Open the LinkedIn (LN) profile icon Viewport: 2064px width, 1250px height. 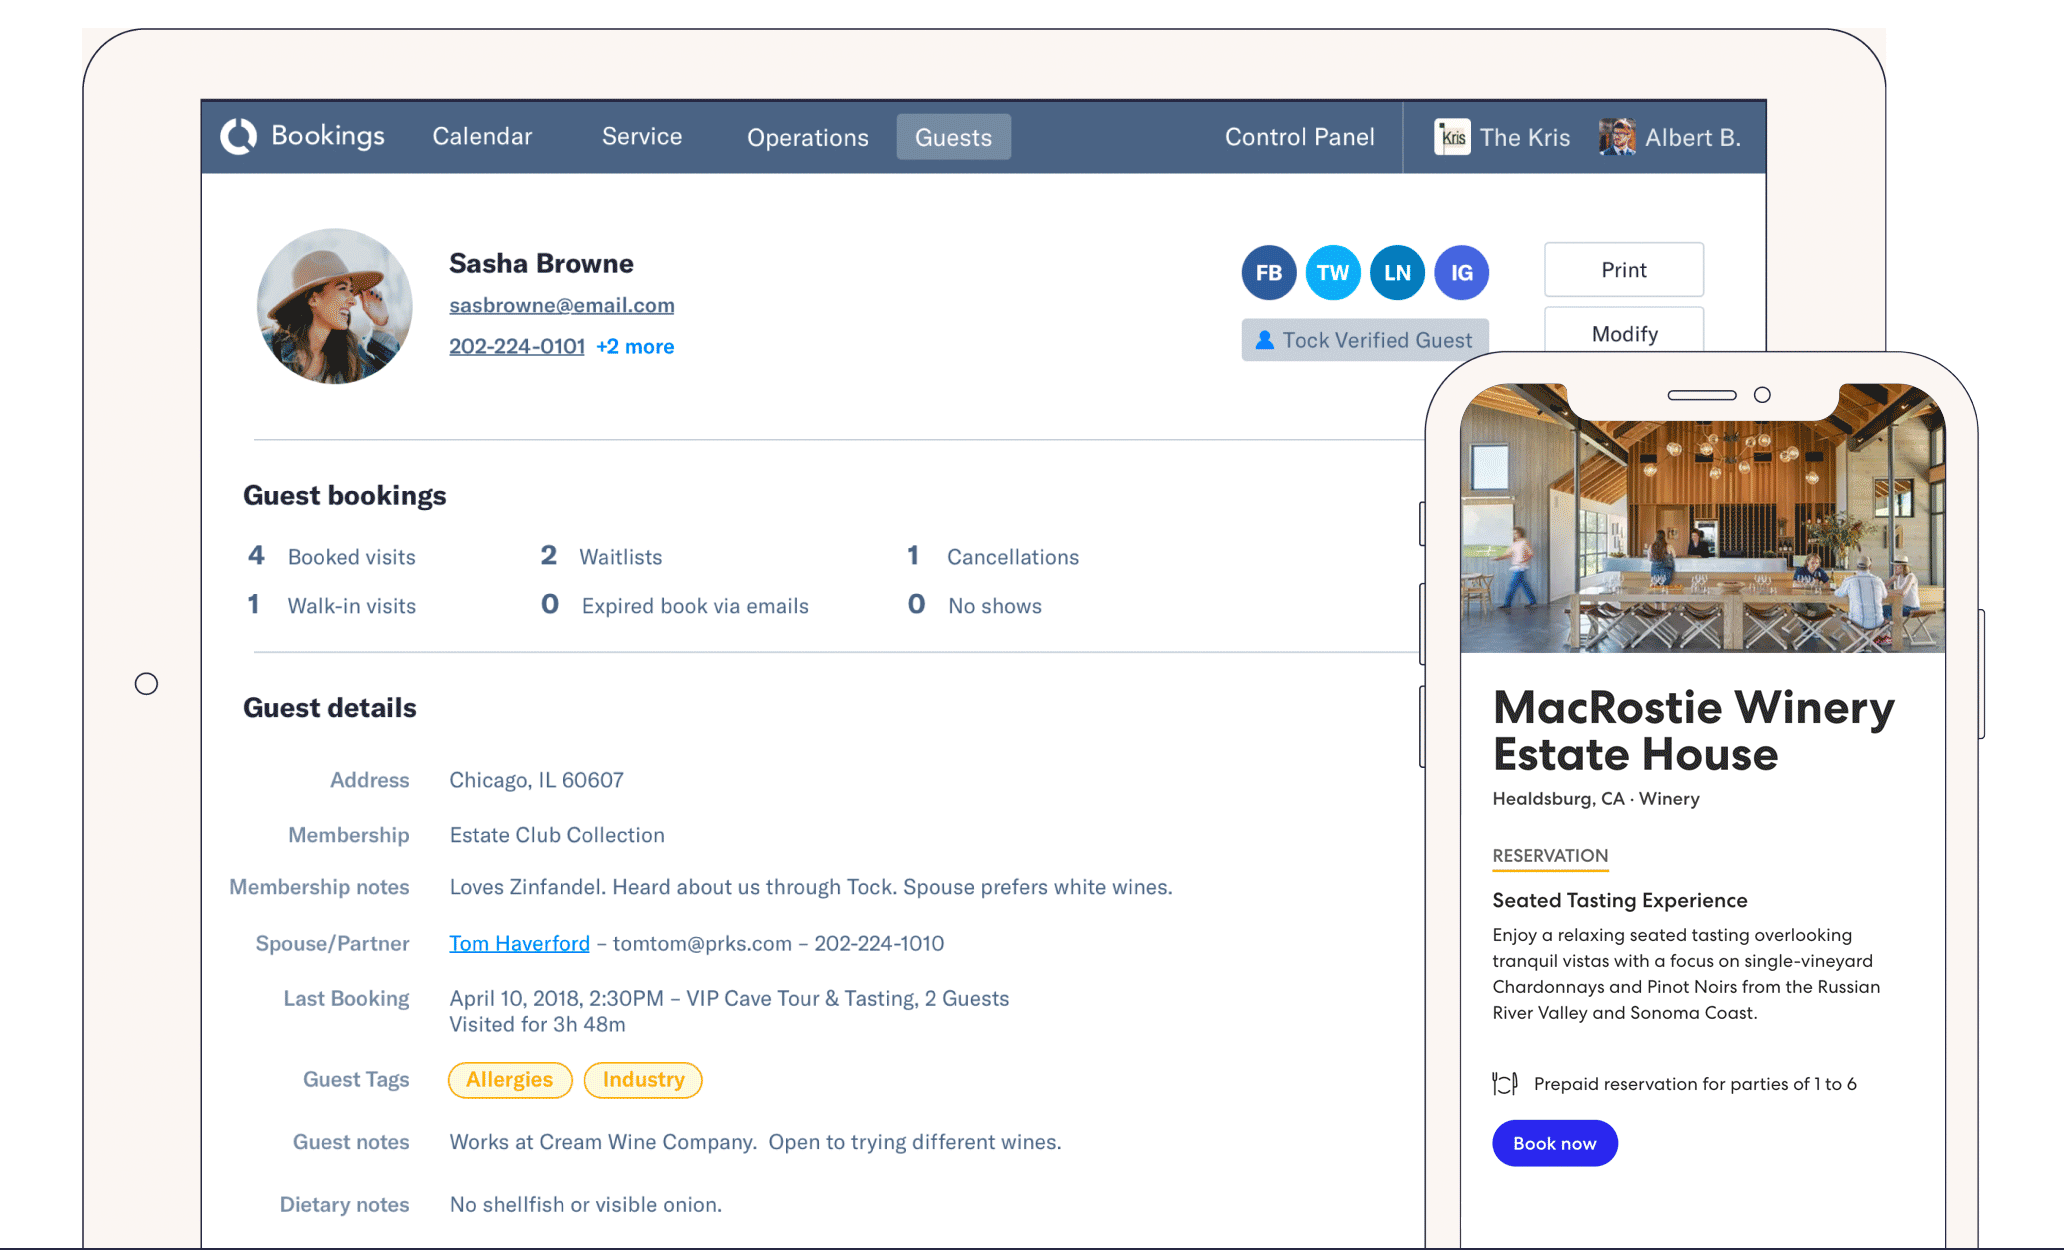(1397, 272)
